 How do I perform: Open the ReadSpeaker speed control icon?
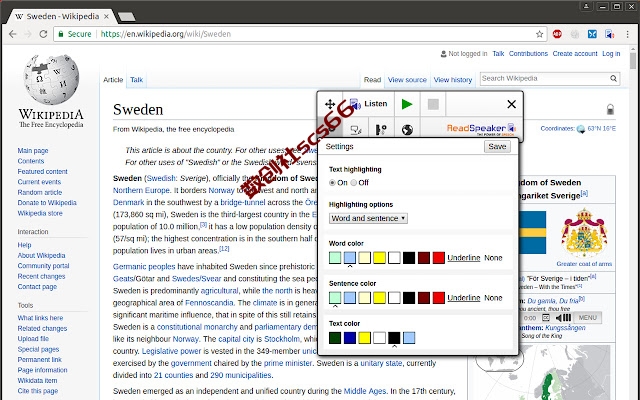tap(381, 130)
